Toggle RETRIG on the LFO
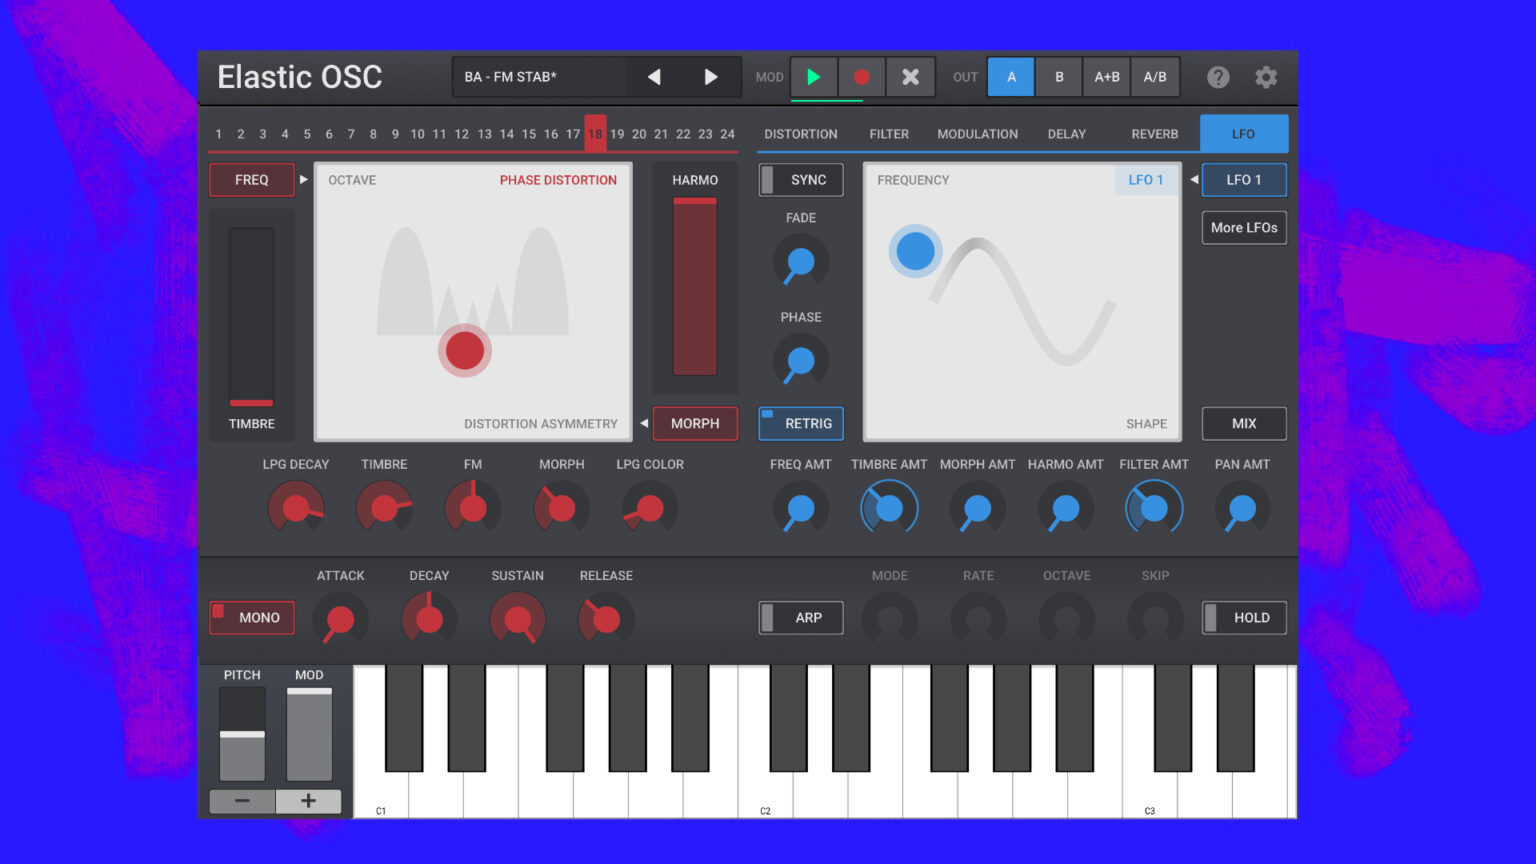The image size is (1536, 864). pos(800,423)
